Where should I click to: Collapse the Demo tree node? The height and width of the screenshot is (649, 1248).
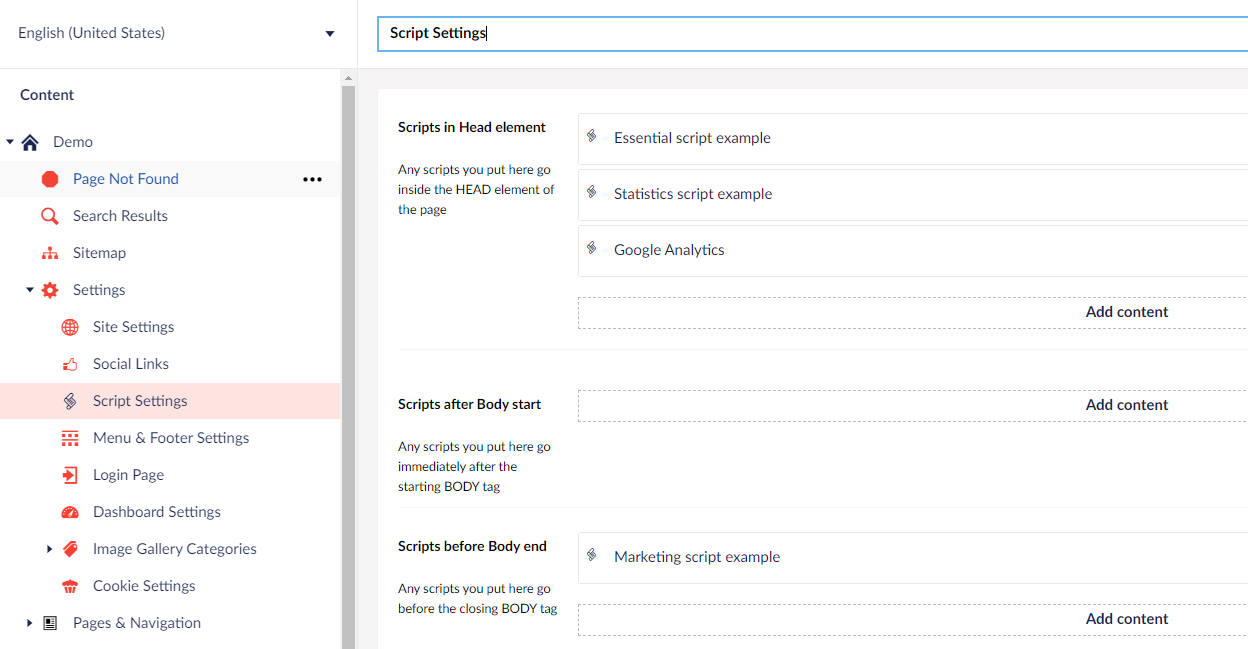pos(10,142)
